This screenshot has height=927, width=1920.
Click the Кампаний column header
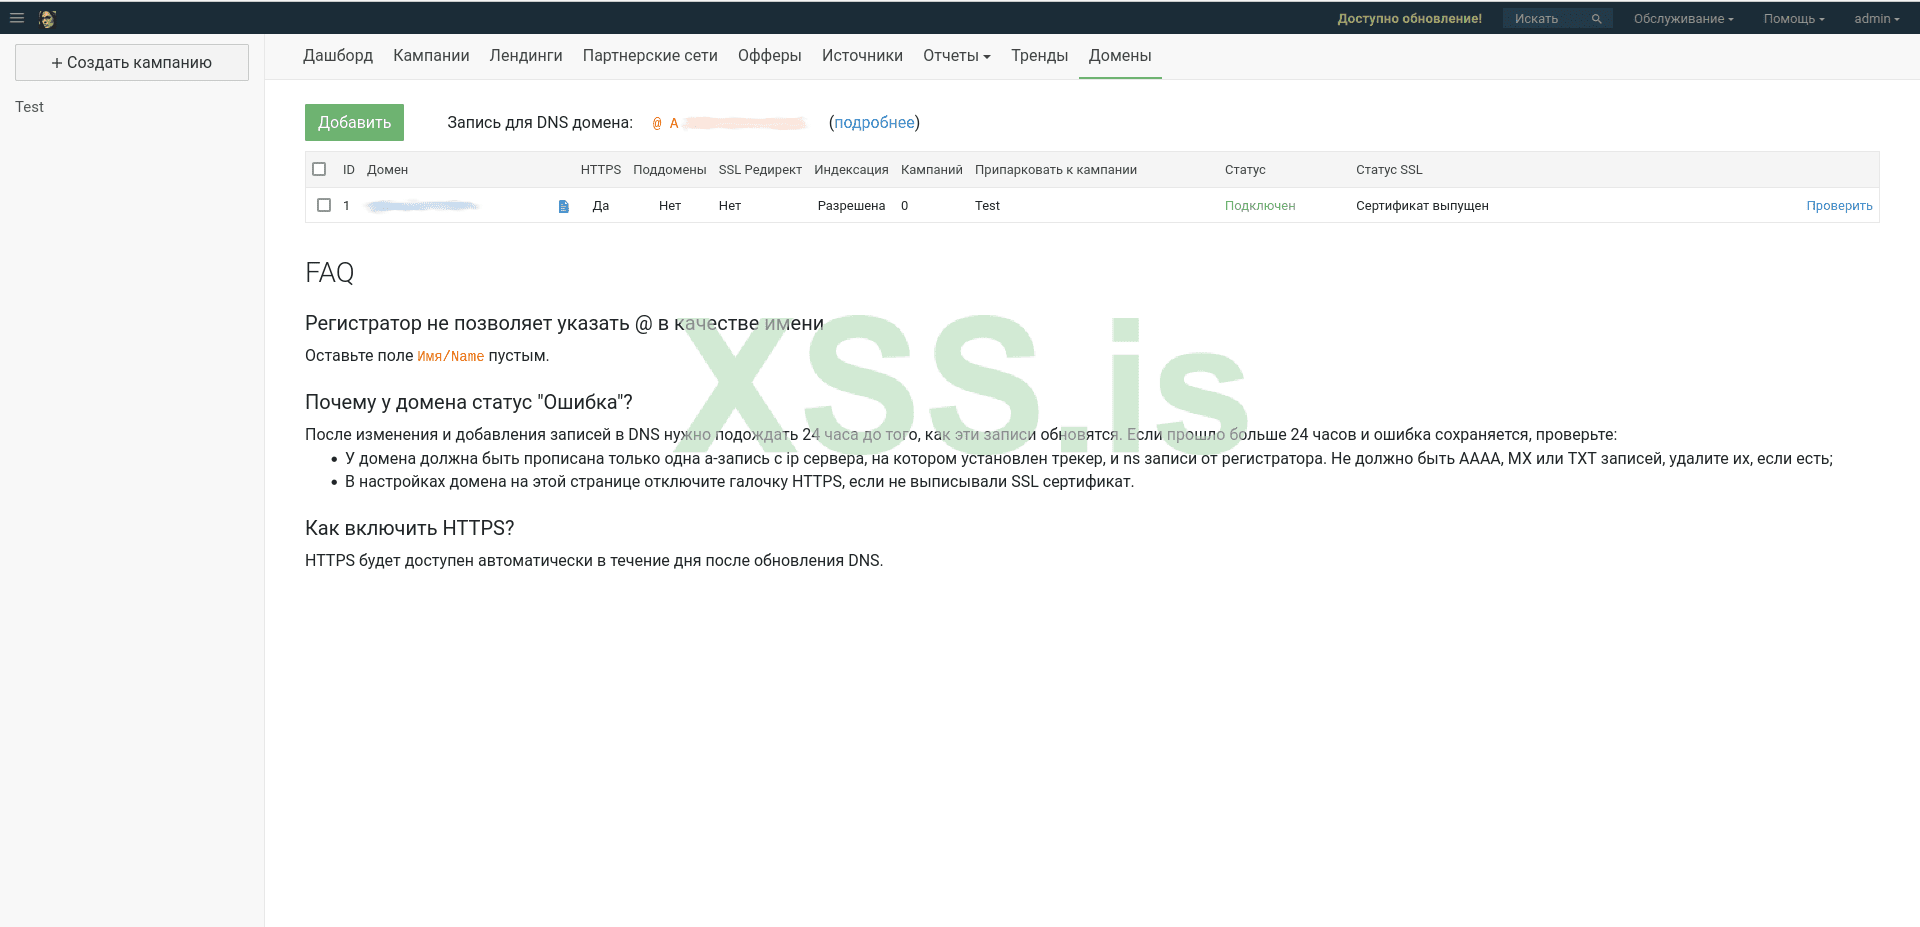[x=932, y=170]
